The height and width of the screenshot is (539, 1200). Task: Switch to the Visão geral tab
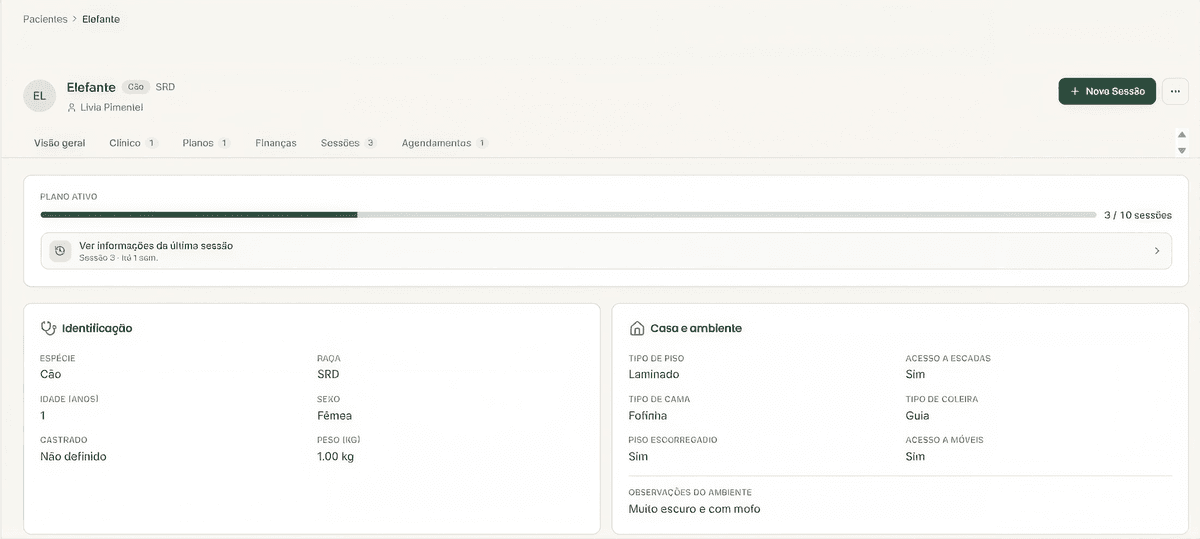60,143
